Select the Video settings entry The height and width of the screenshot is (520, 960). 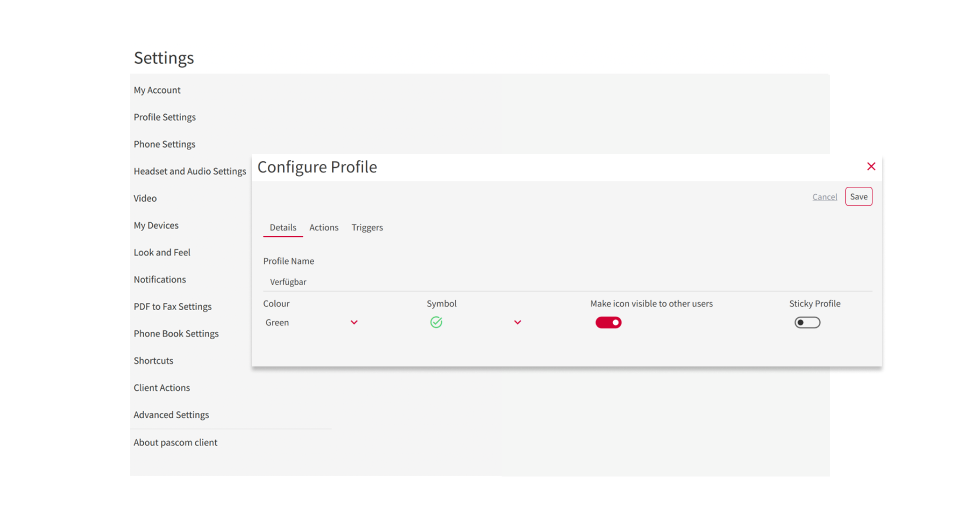click(x=145, y=198)
